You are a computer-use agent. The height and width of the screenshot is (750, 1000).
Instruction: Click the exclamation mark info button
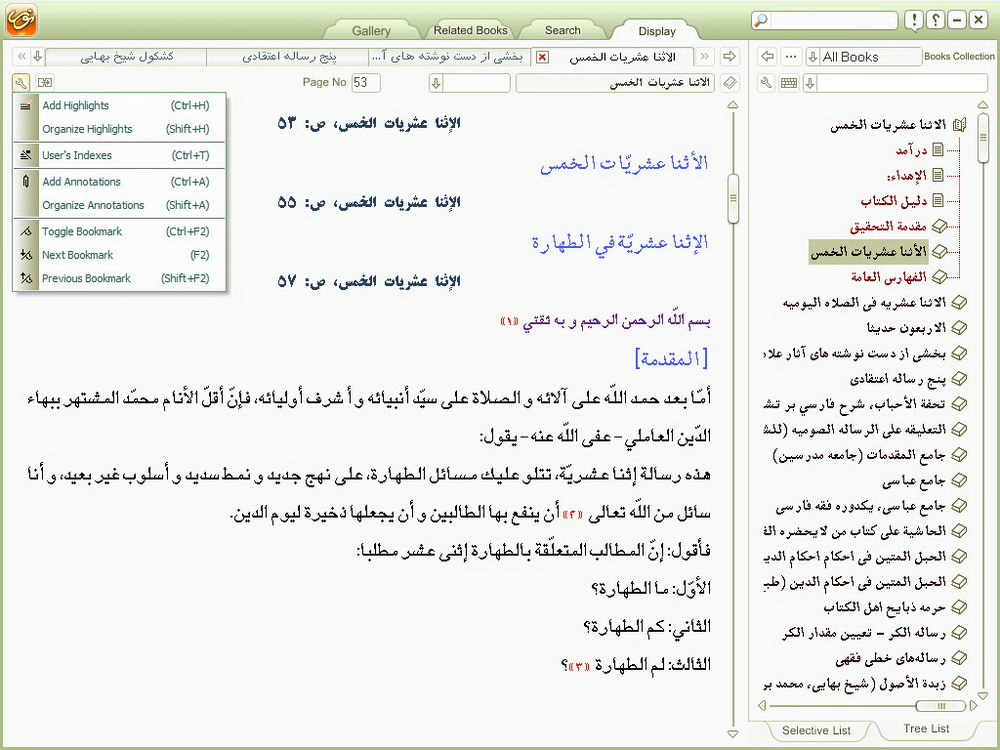click(x=914, y=20)
